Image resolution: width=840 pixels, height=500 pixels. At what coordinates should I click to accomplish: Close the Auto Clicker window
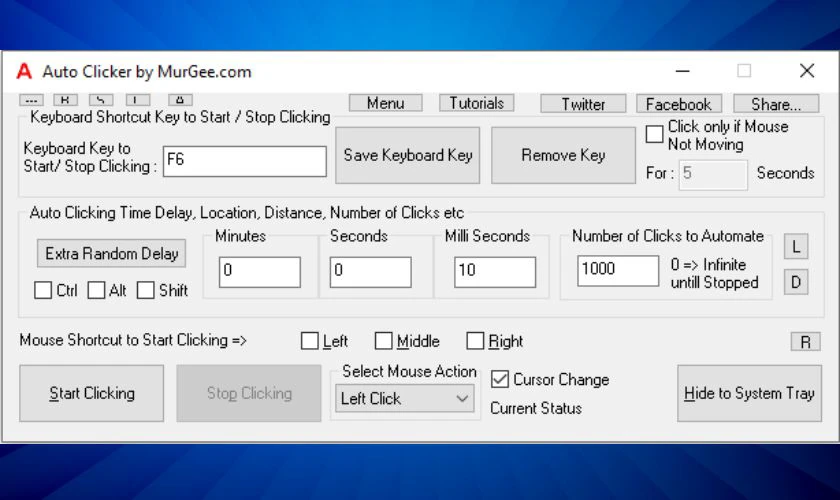(x=807, y=71)
